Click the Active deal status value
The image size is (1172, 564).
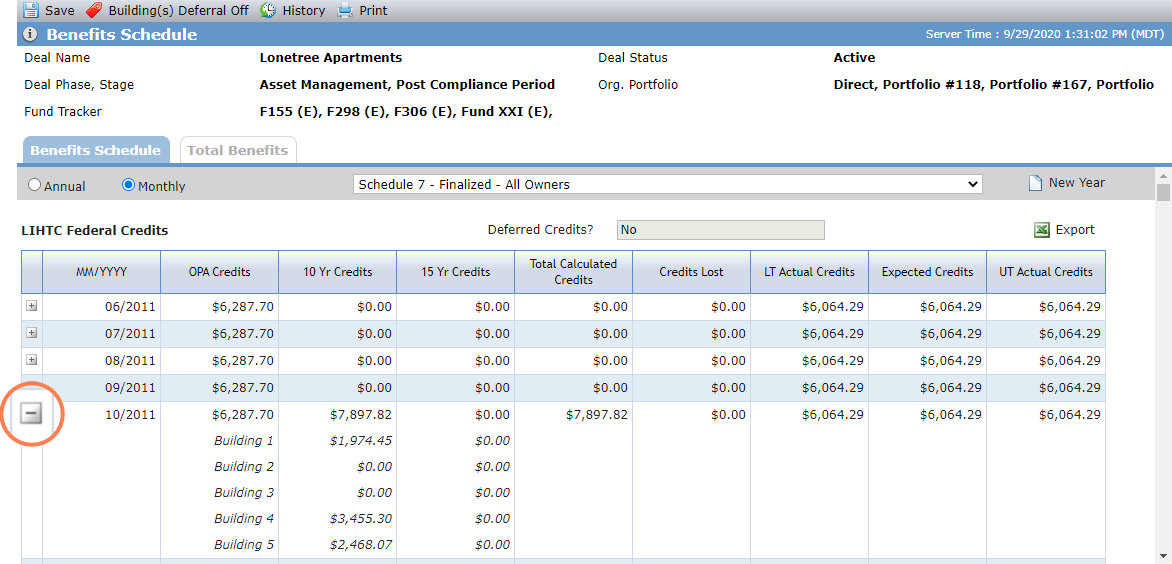coord(854,58)
